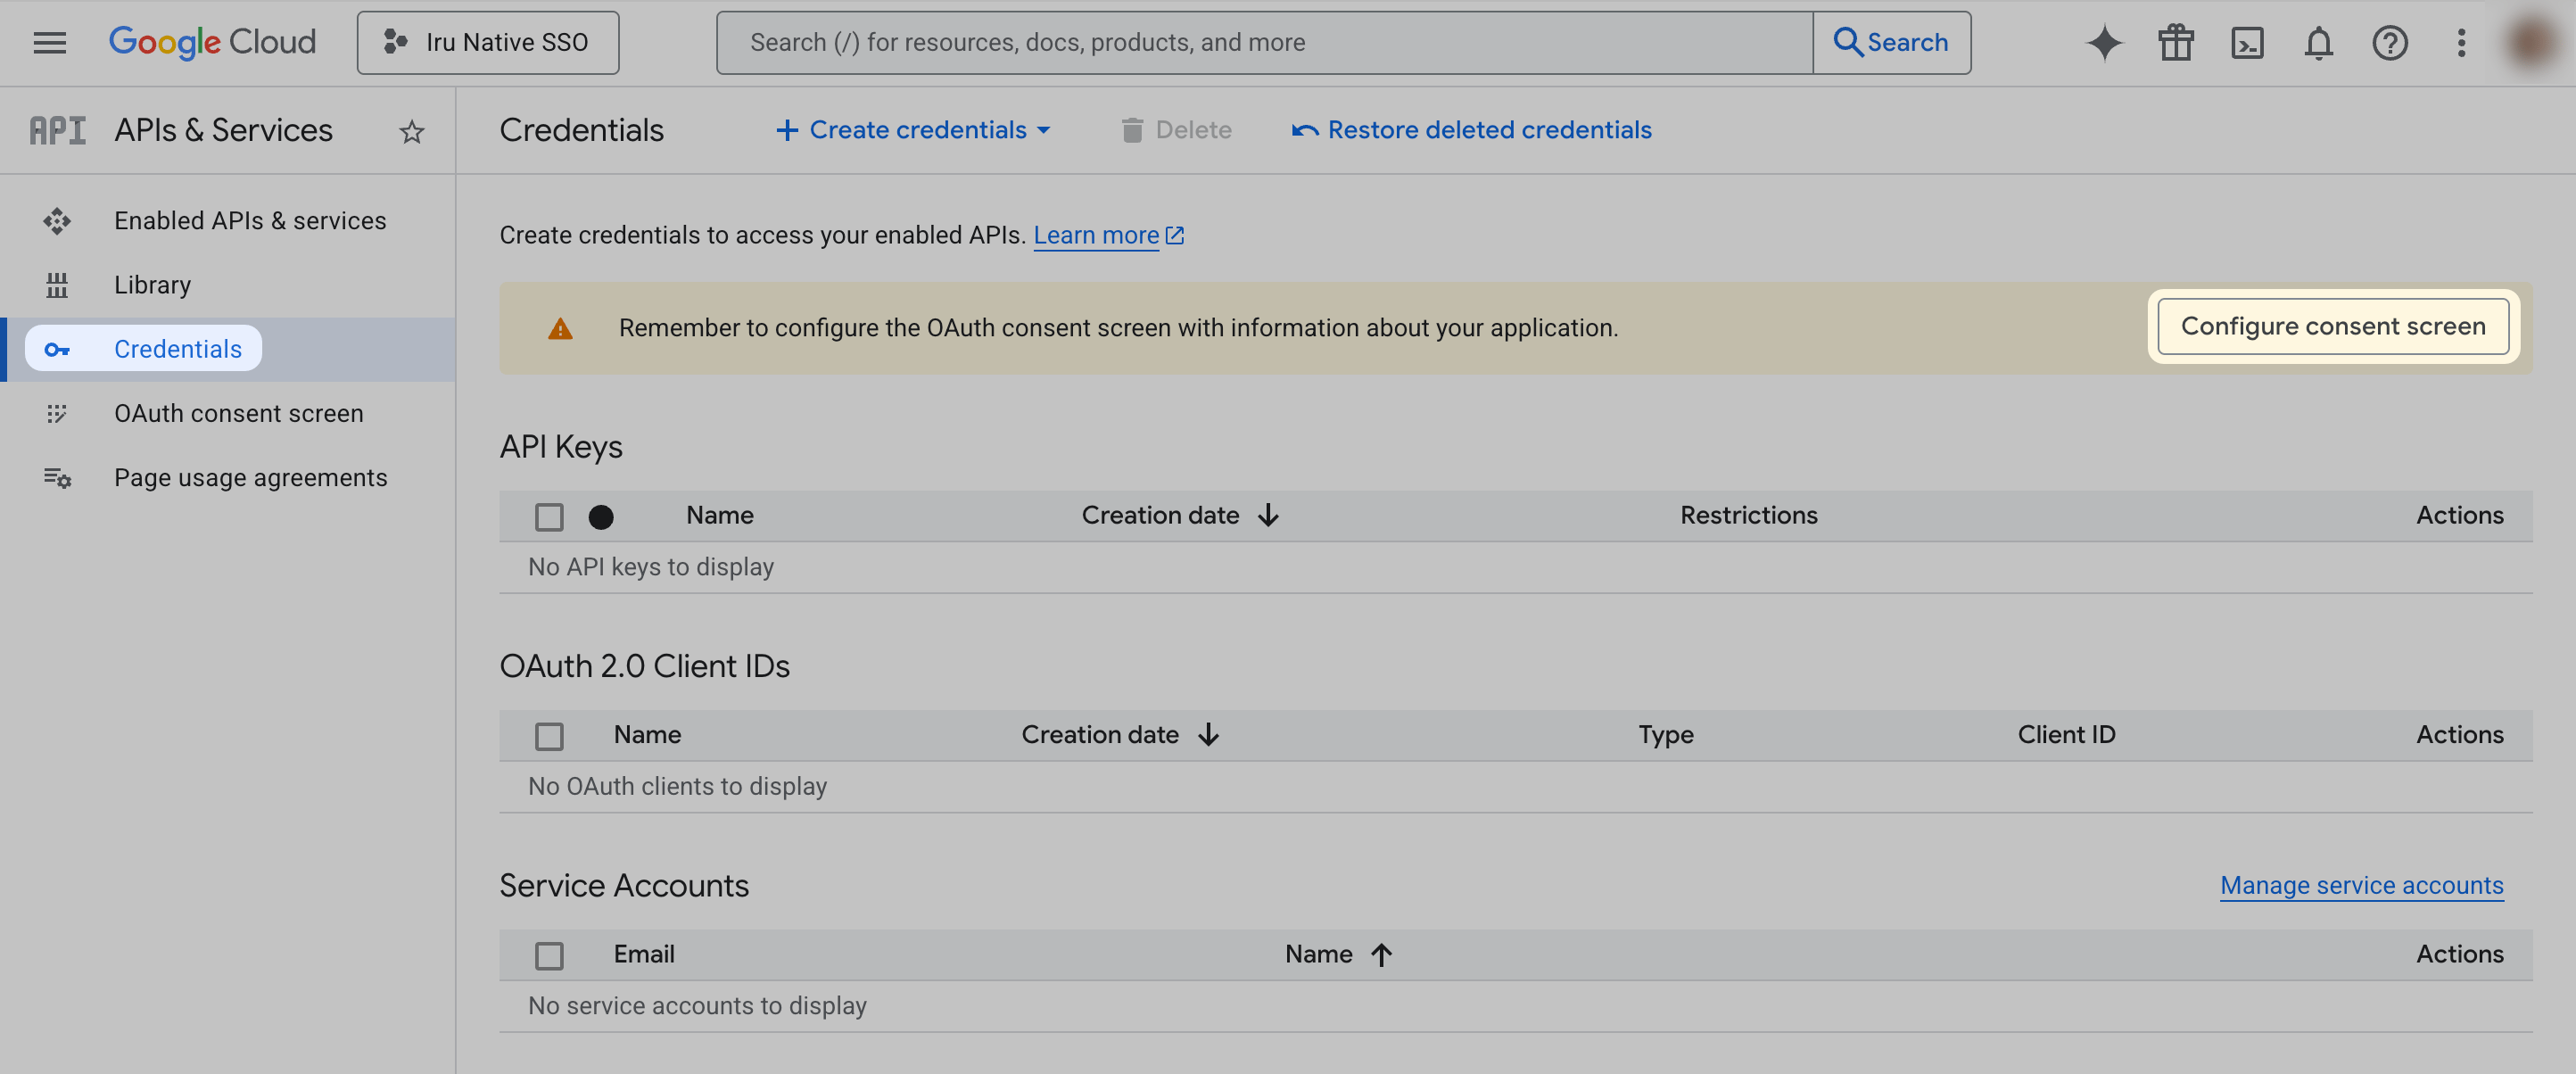Click the magnifier icon in Search button
Viewport: 2576px width, 1074px height.
click(x=1847, y=42)
